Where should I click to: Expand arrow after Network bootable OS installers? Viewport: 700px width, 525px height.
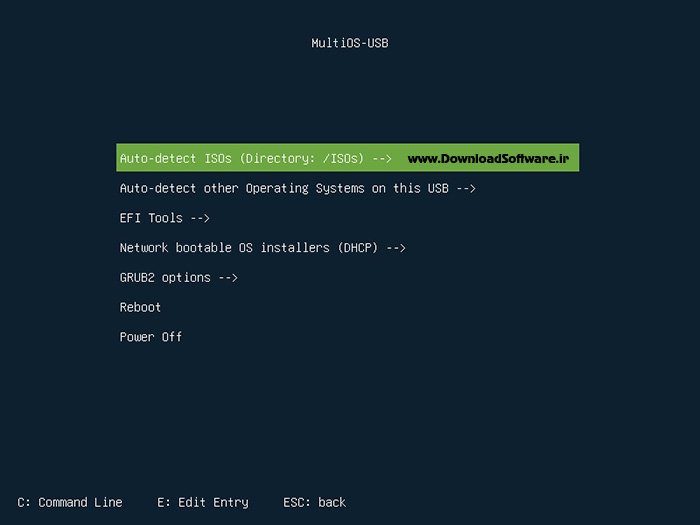[396, 248]
